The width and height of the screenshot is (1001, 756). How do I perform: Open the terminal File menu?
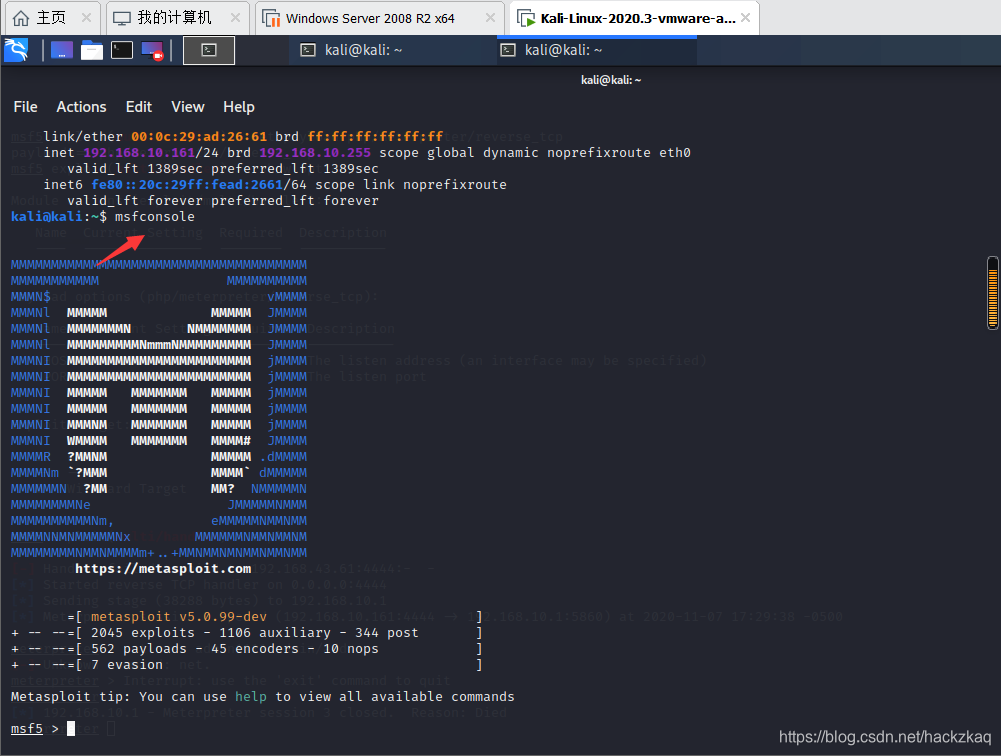pyautogui.click(x=26, y=107)
